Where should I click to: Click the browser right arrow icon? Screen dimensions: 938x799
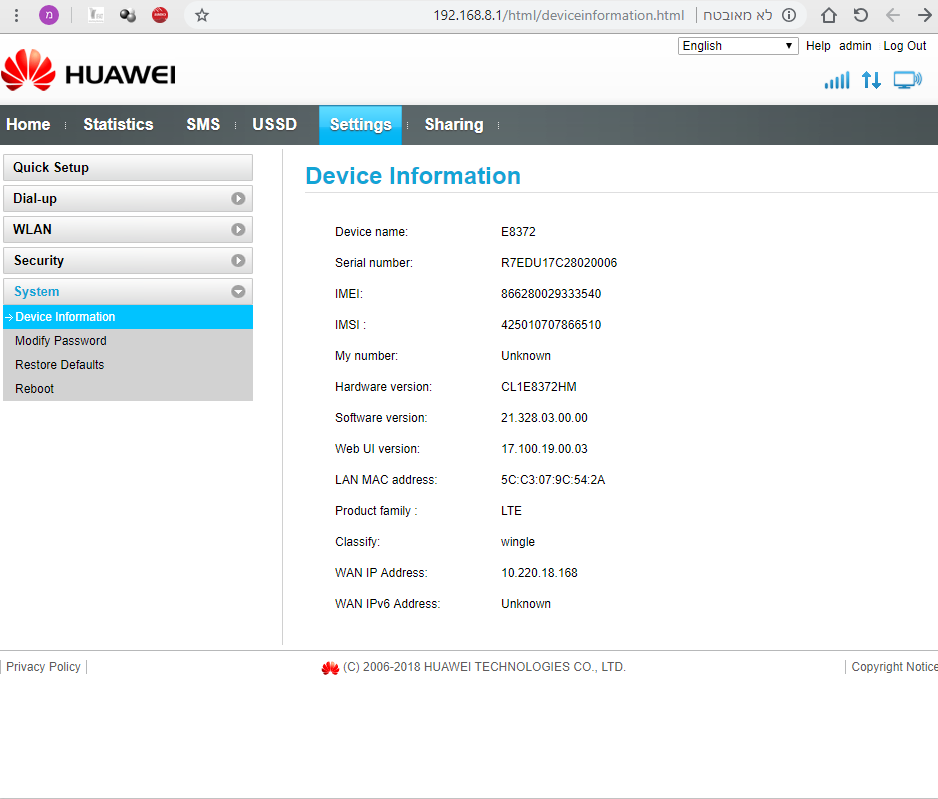pos(925,15)
